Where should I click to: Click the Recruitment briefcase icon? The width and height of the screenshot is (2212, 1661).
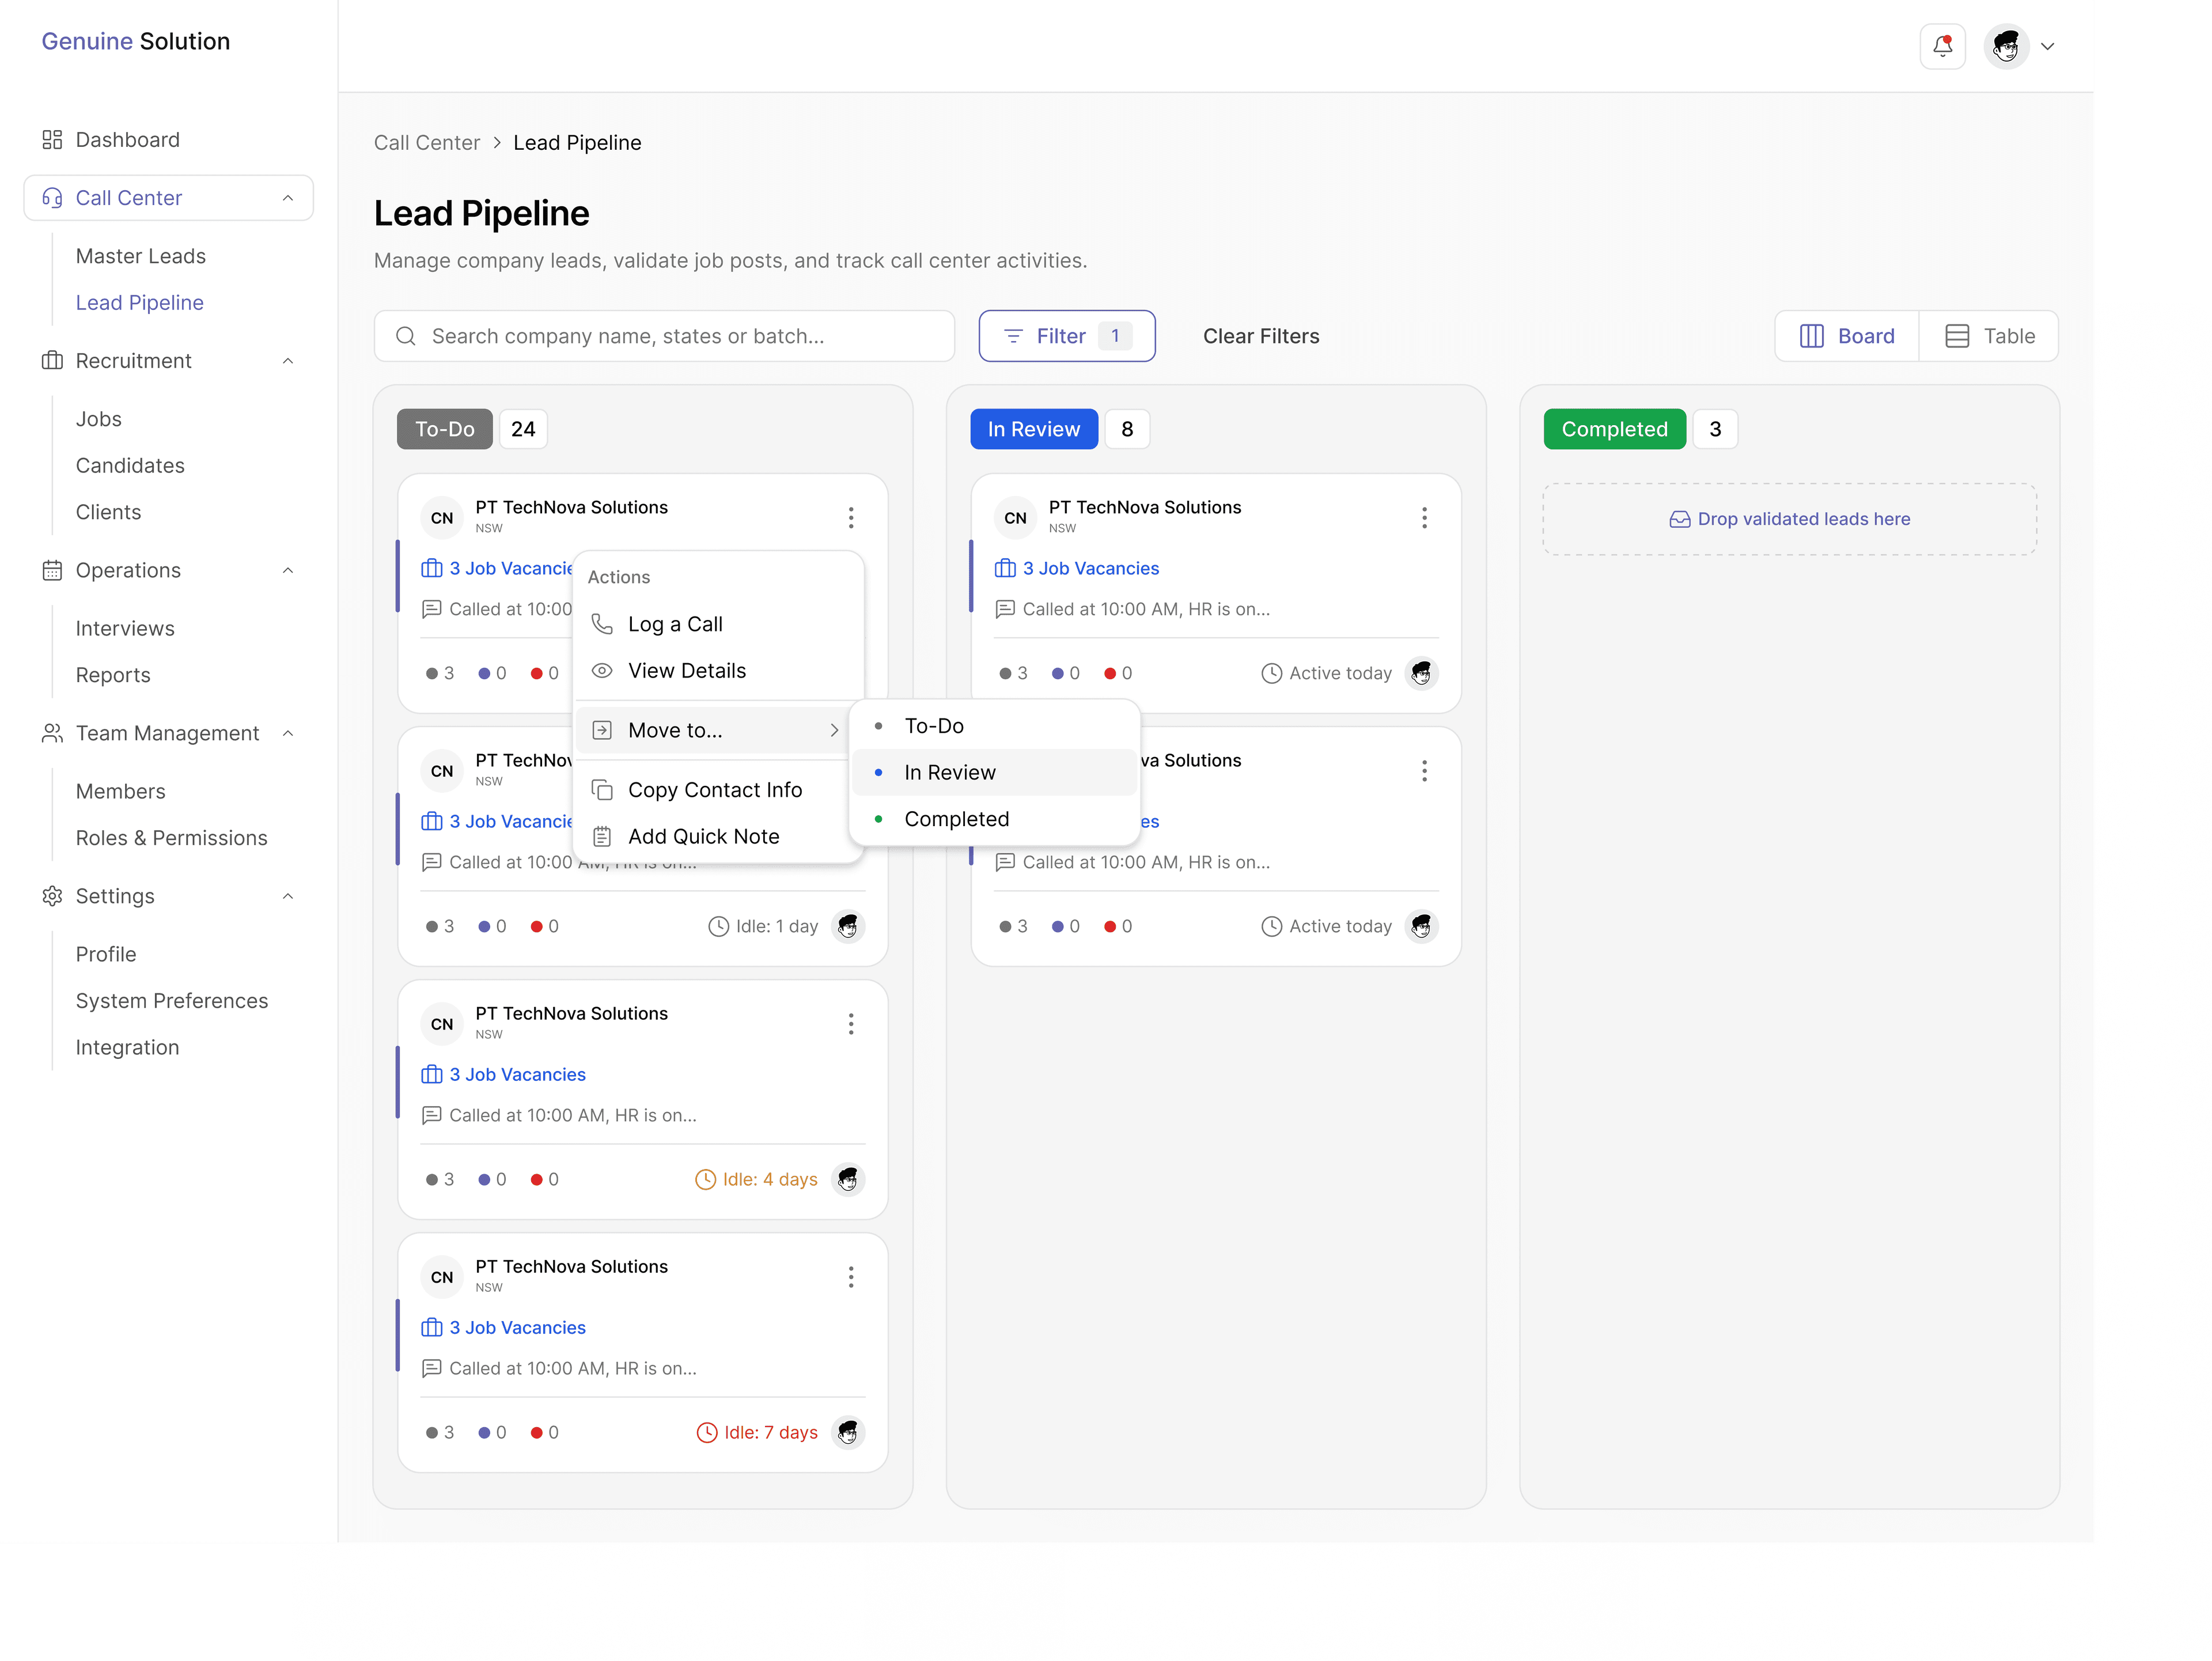coord(52,361)
